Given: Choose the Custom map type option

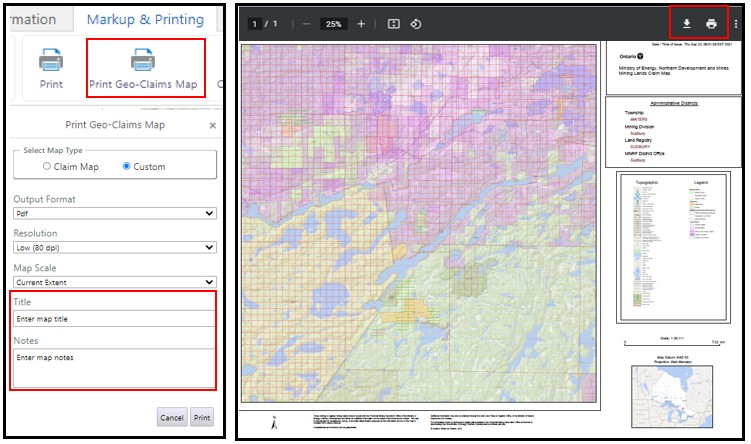Looking at the screenshot, I should tap(127, 166).
